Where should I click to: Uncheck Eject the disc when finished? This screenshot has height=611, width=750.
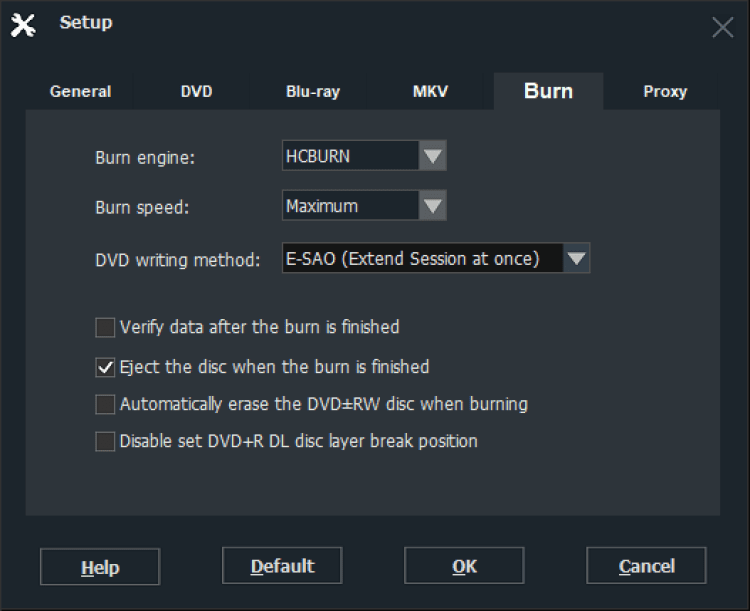[x=105, y=367]
